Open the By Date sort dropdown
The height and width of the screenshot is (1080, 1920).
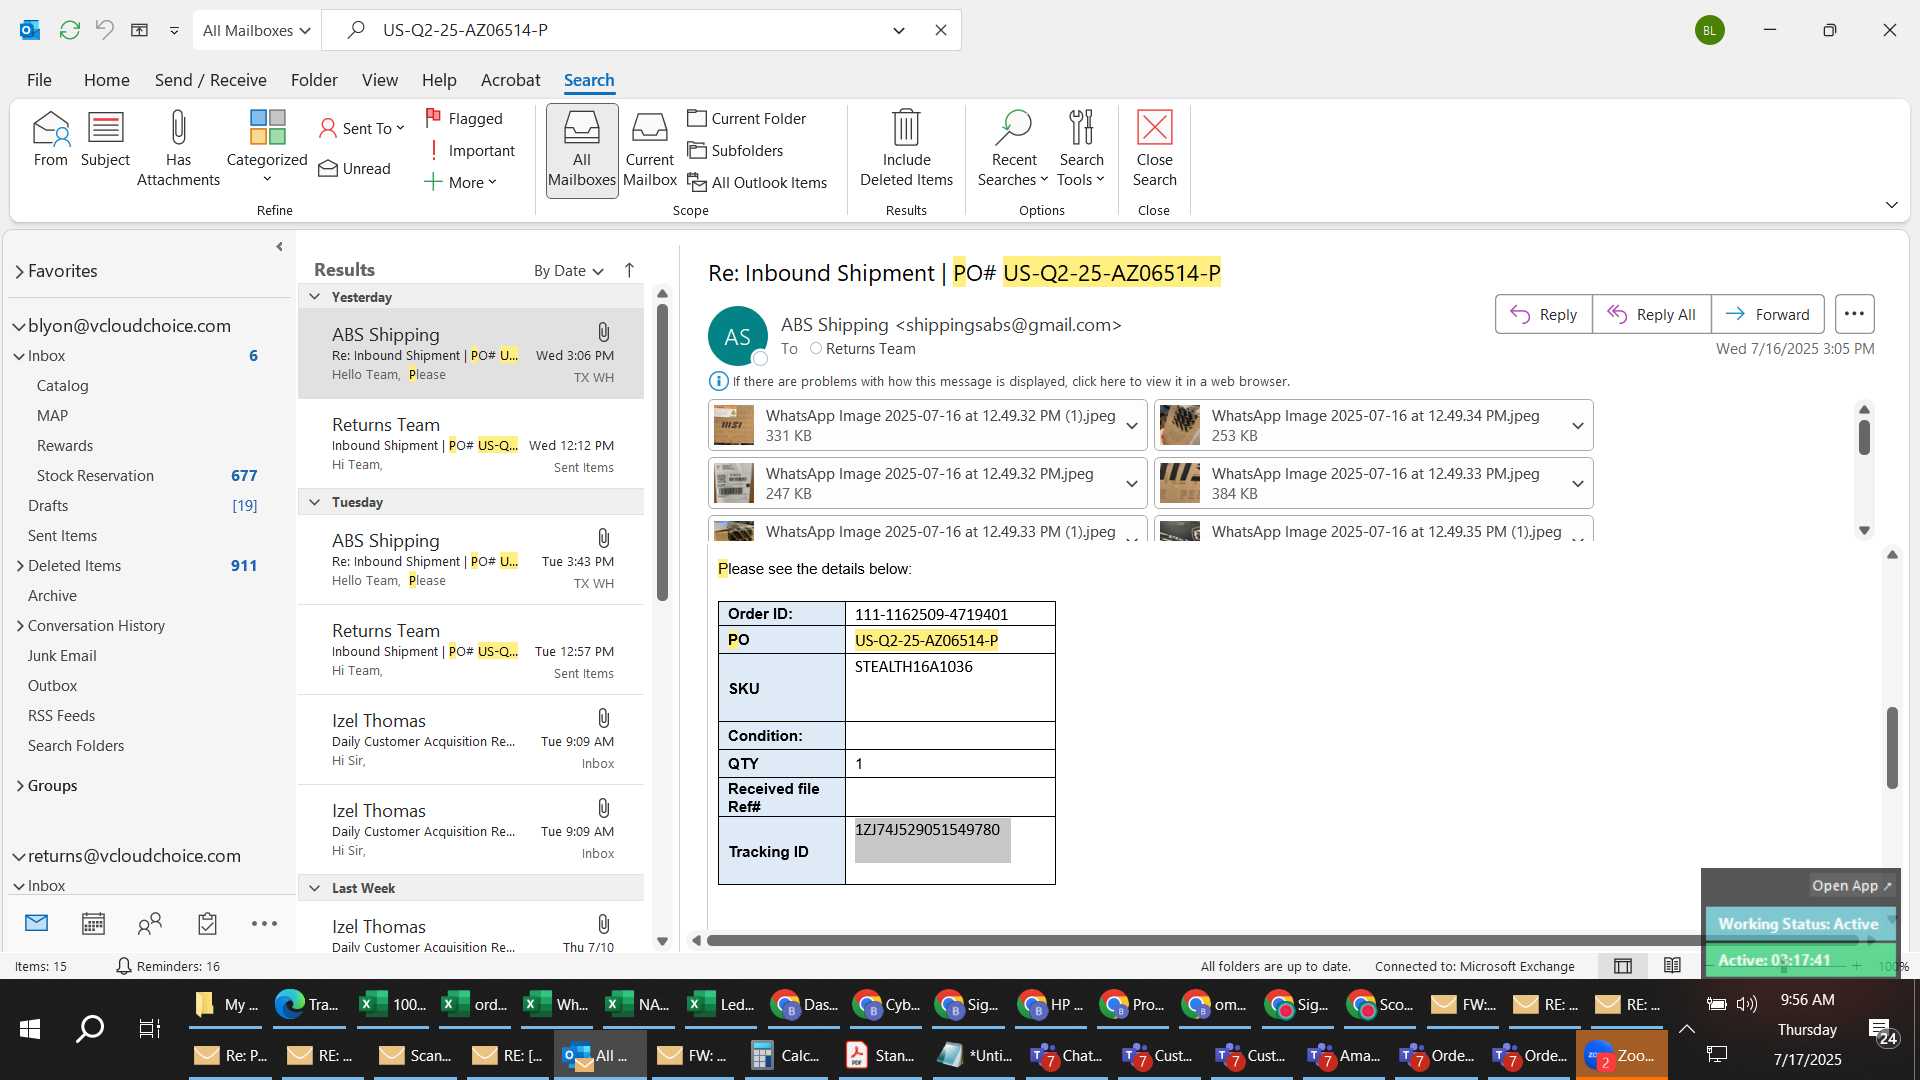[x=568, y=270]
